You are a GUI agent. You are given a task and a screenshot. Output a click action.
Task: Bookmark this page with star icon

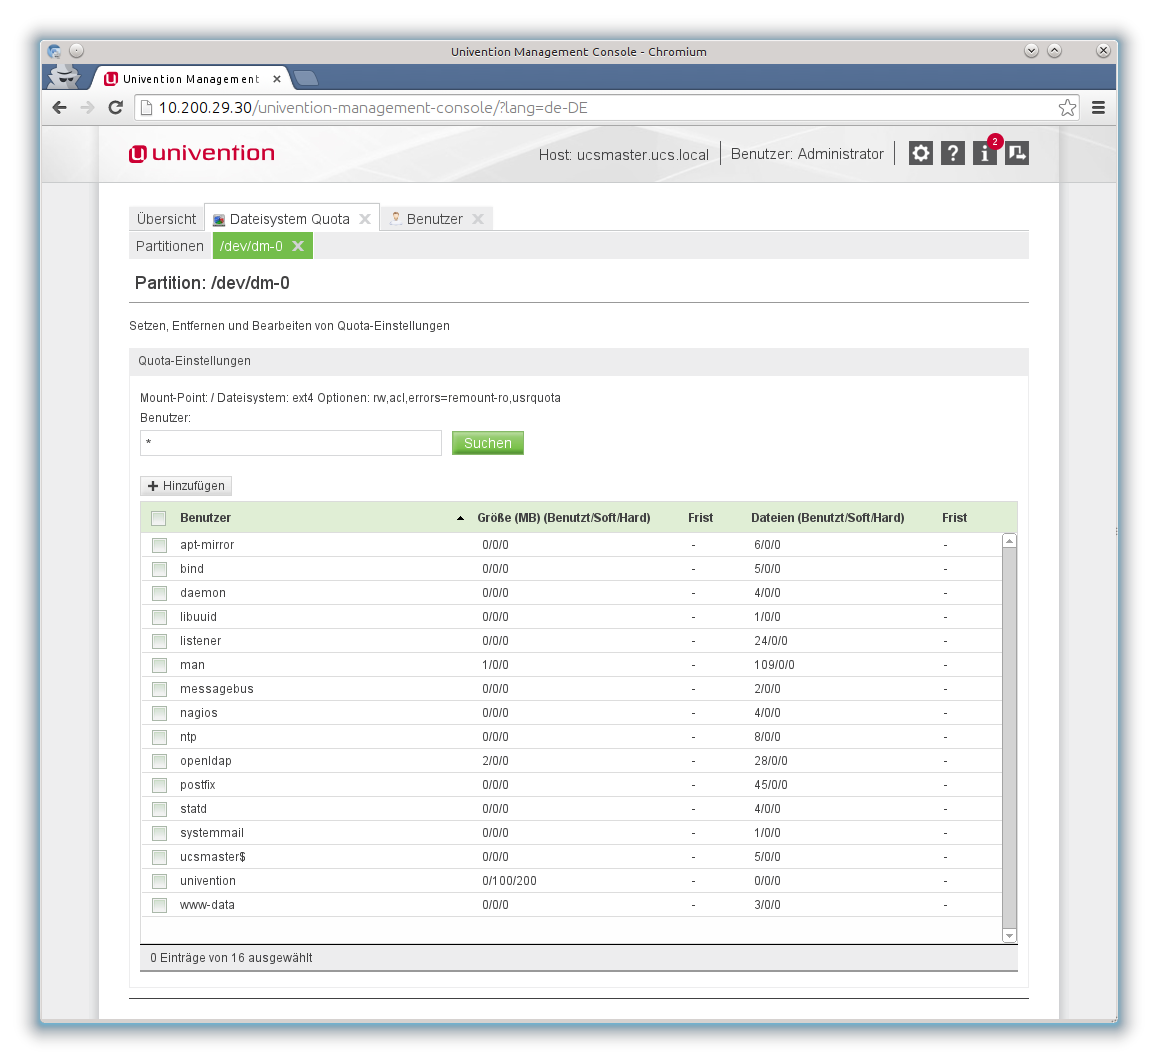[1067, 108]
